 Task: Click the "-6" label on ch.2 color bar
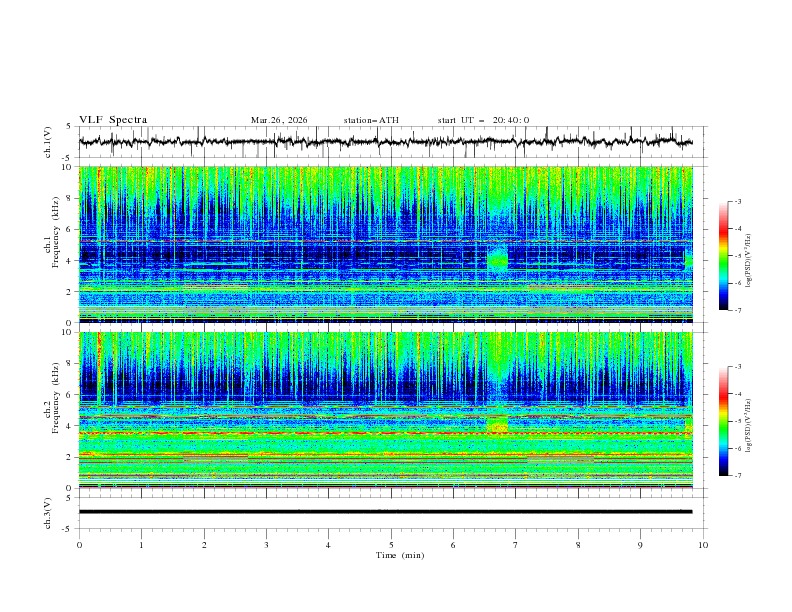pos(737,448)
